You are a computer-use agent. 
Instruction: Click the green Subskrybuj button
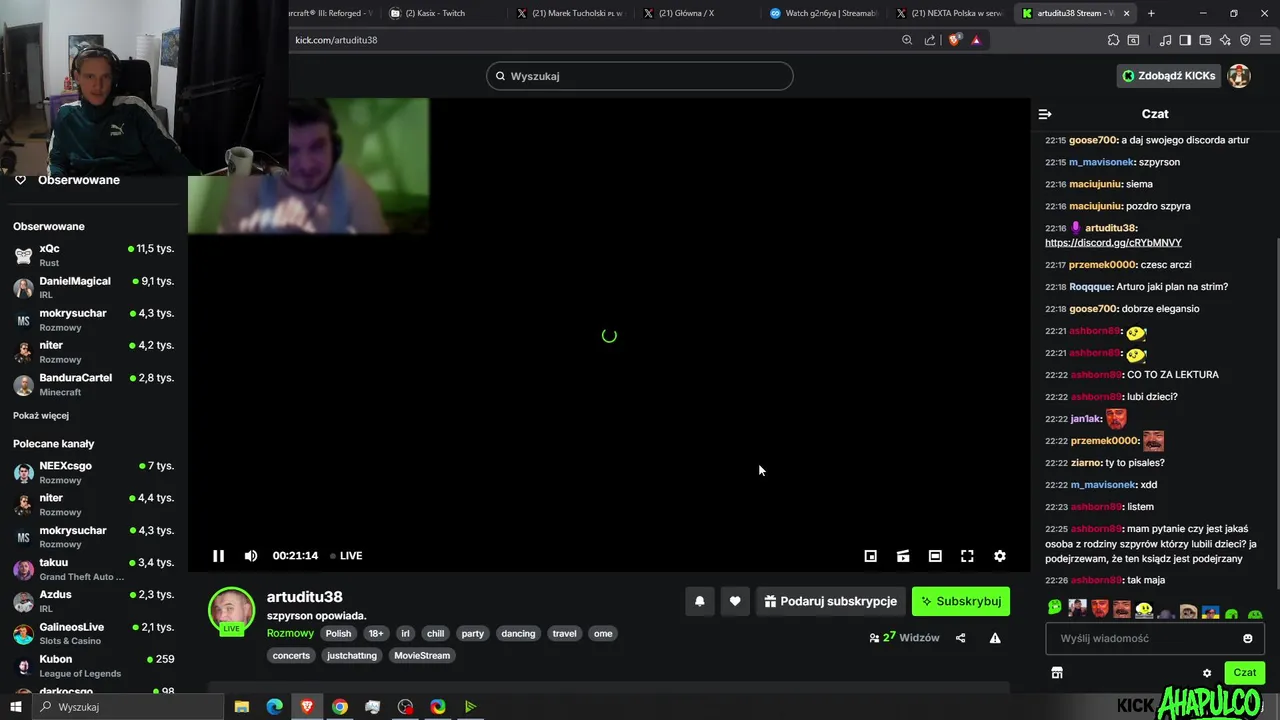coord(961,601)
